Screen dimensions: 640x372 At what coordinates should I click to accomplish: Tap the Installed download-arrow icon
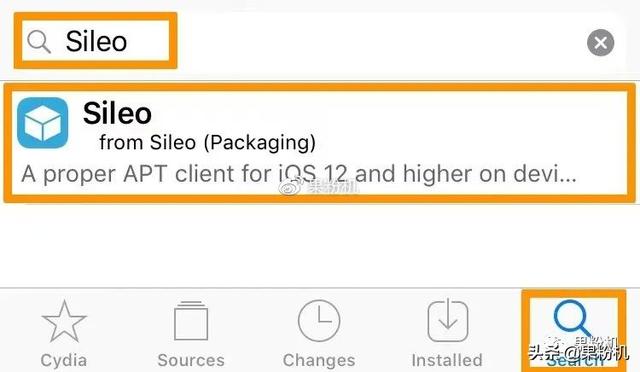tap(448, 321)
